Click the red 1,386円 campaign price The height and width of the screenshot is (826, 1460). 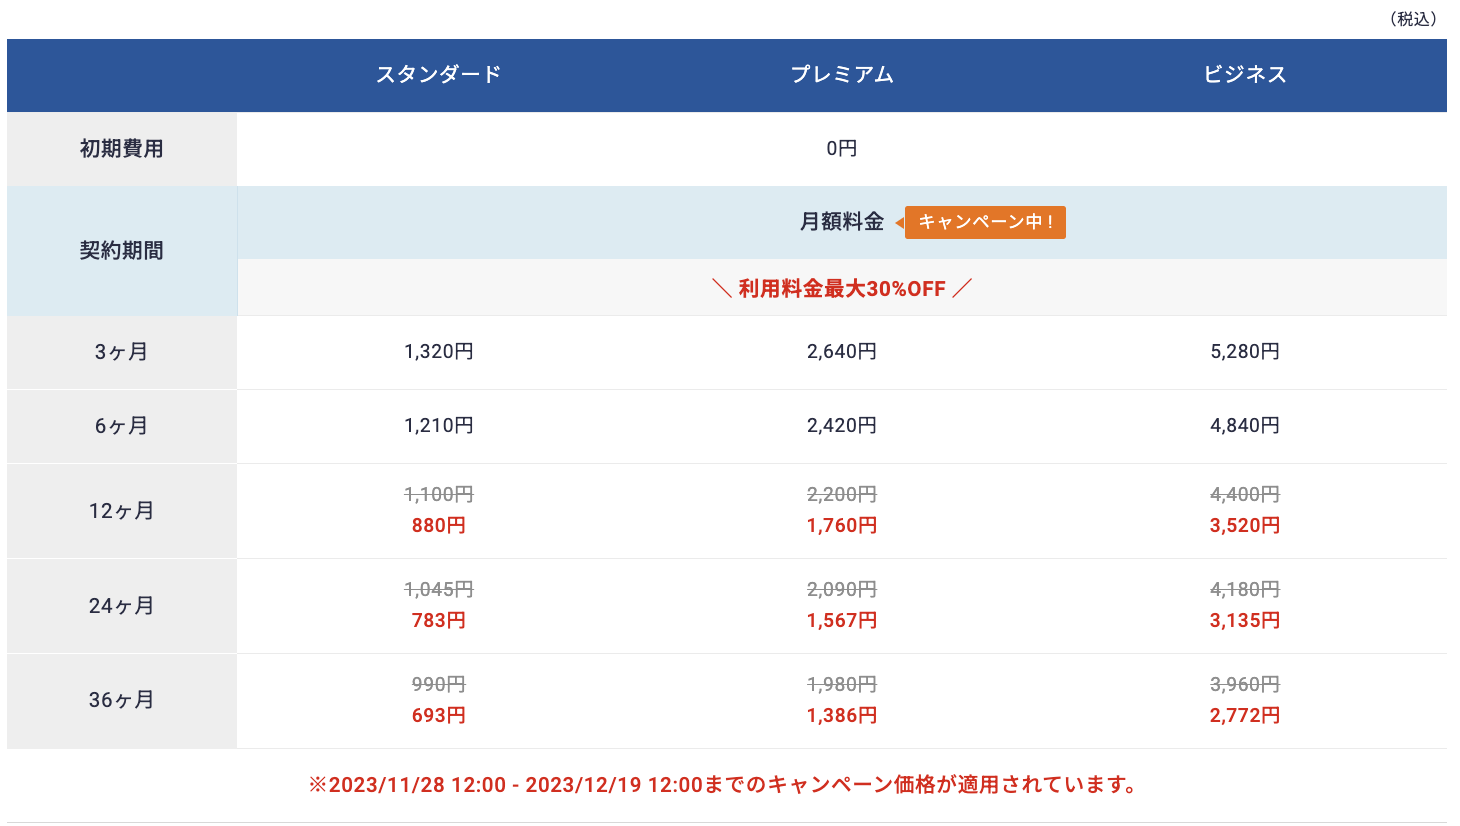pos(842,716)
